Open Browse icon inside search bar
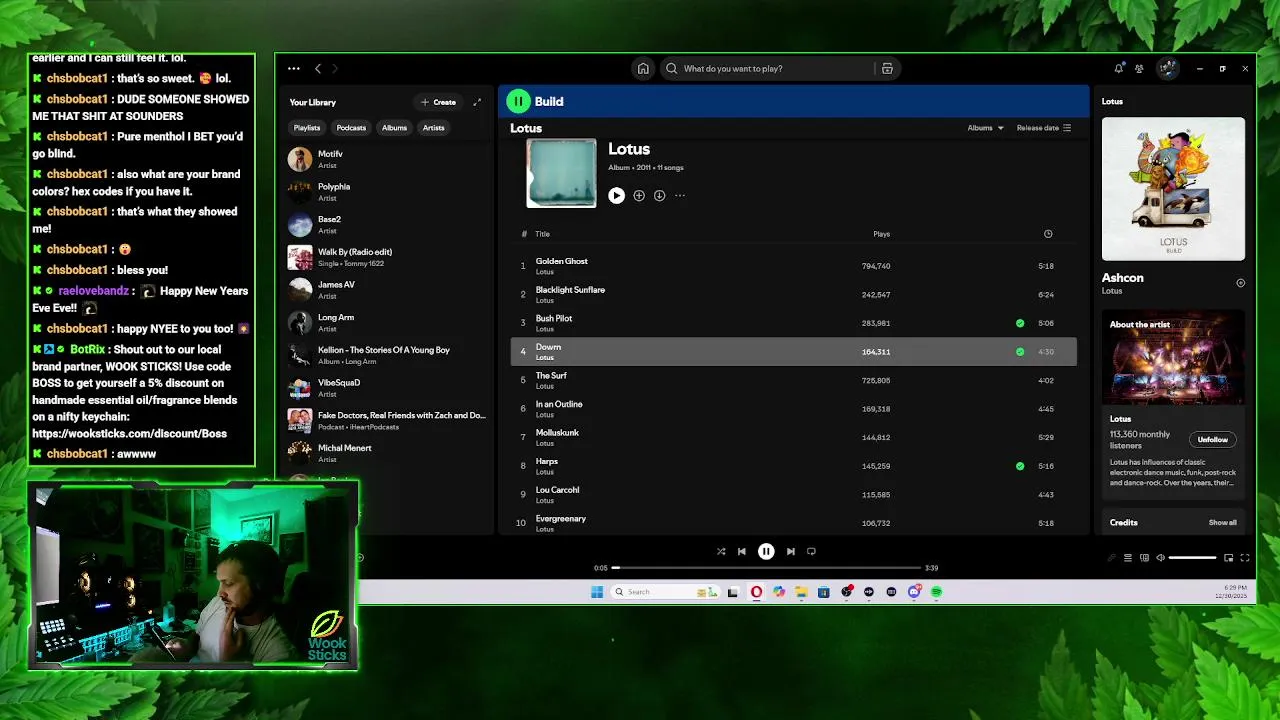This screenshot has height=720, width=1280. coord(887,68)
